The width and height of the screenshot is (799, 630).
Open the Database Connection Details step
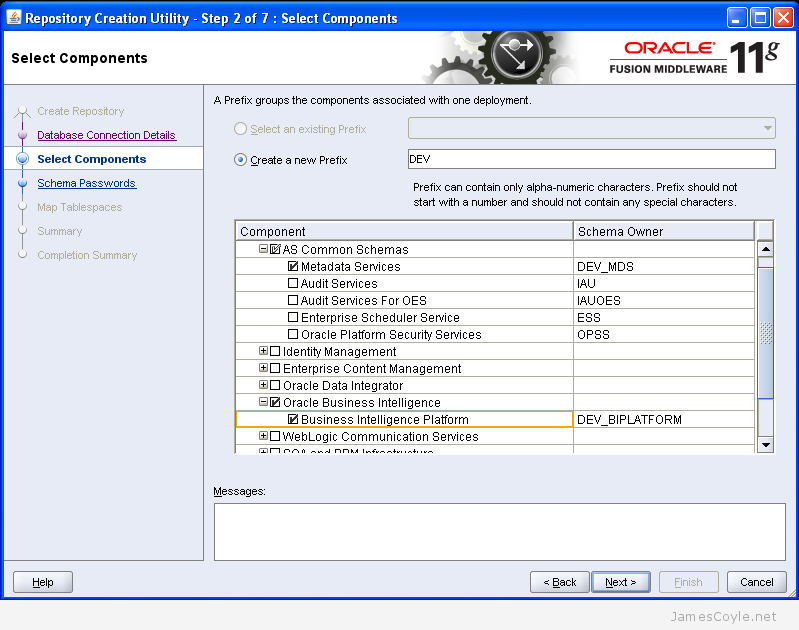click(106, 135)
